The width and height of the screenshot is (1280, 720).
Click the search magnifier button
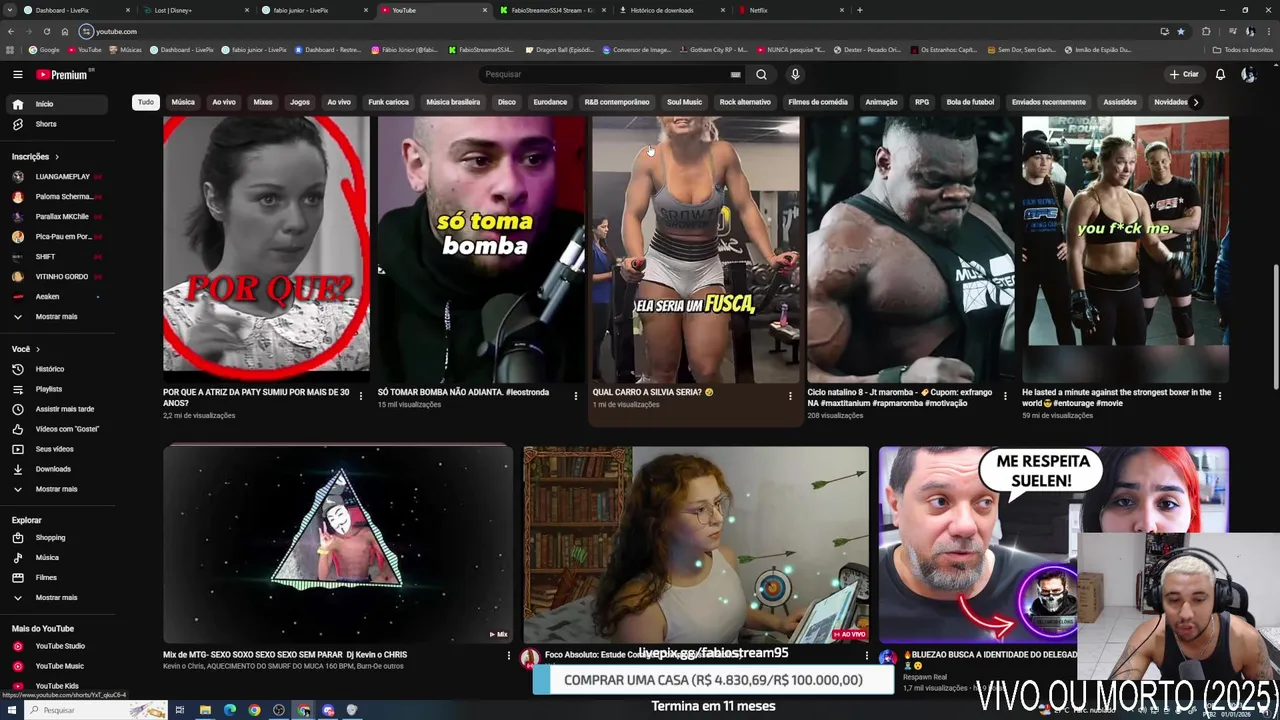761,74
